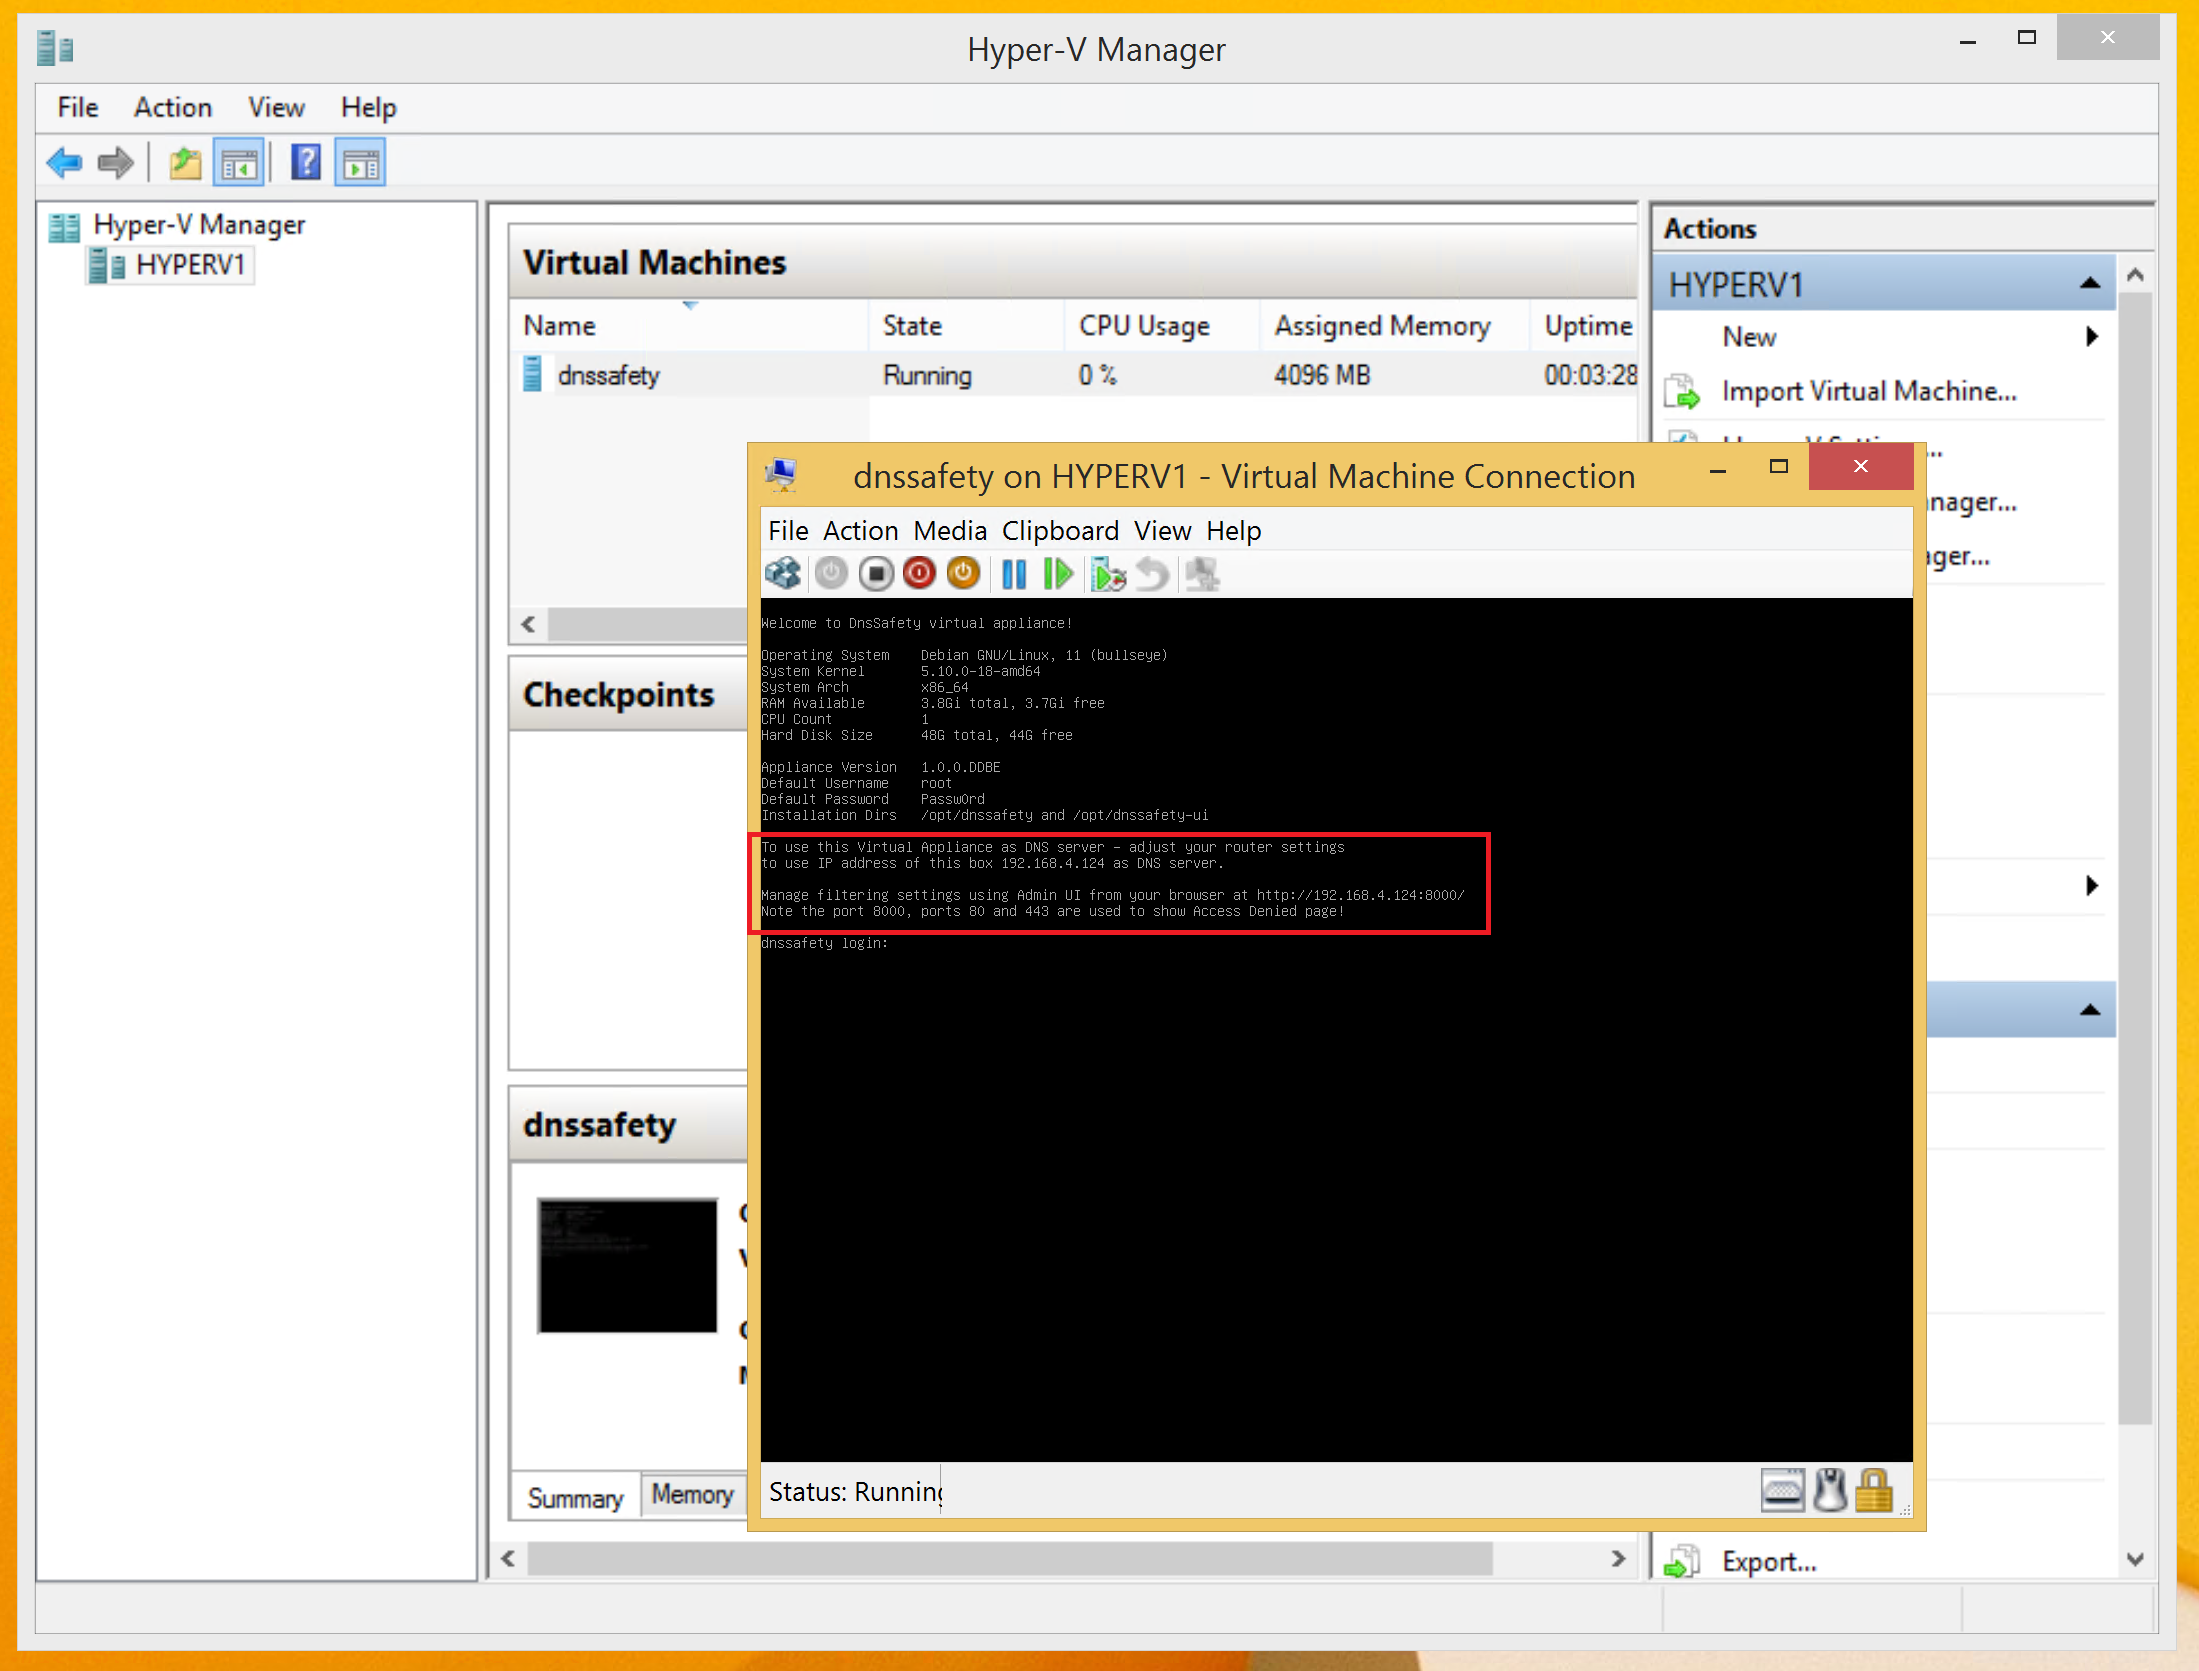This screenshot has height=1671, width=2199.
Task: Click the forward gray arrow in Hyper-V Manager toolbar
Action: tap(116, 162)
